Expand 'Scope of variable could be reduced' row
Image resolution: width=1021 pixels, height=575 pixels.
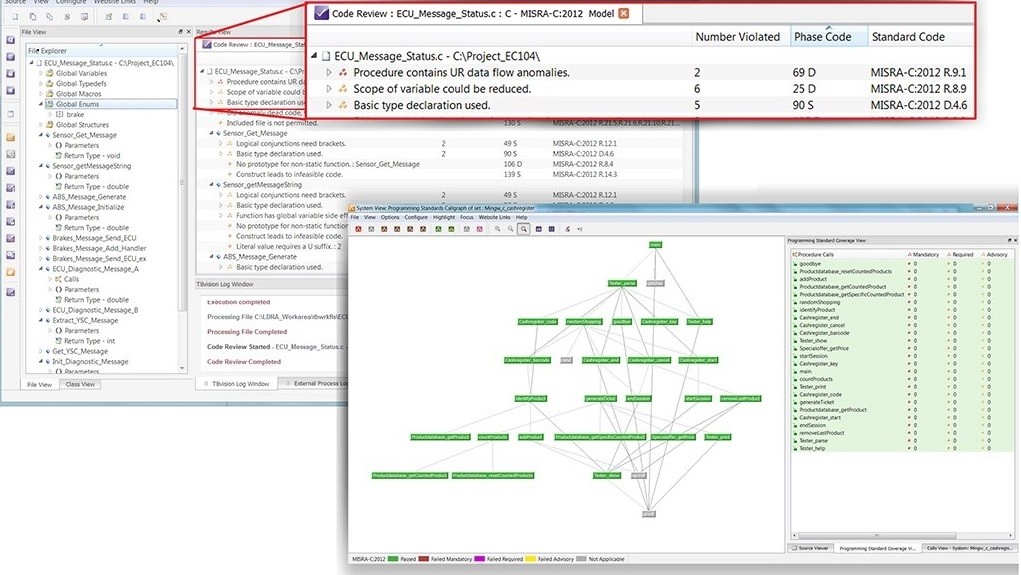point(330,89)
